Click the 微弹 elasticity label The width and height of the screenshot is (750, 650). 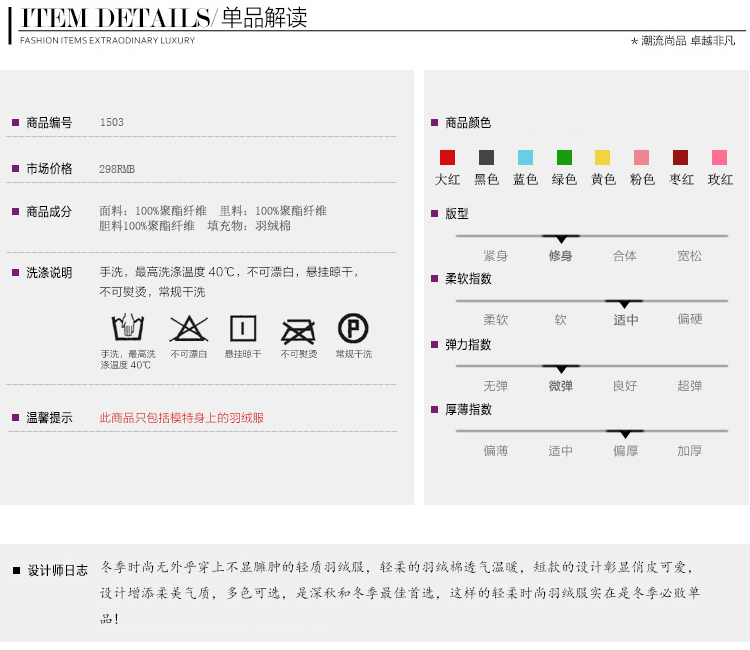tap(561, 386)
